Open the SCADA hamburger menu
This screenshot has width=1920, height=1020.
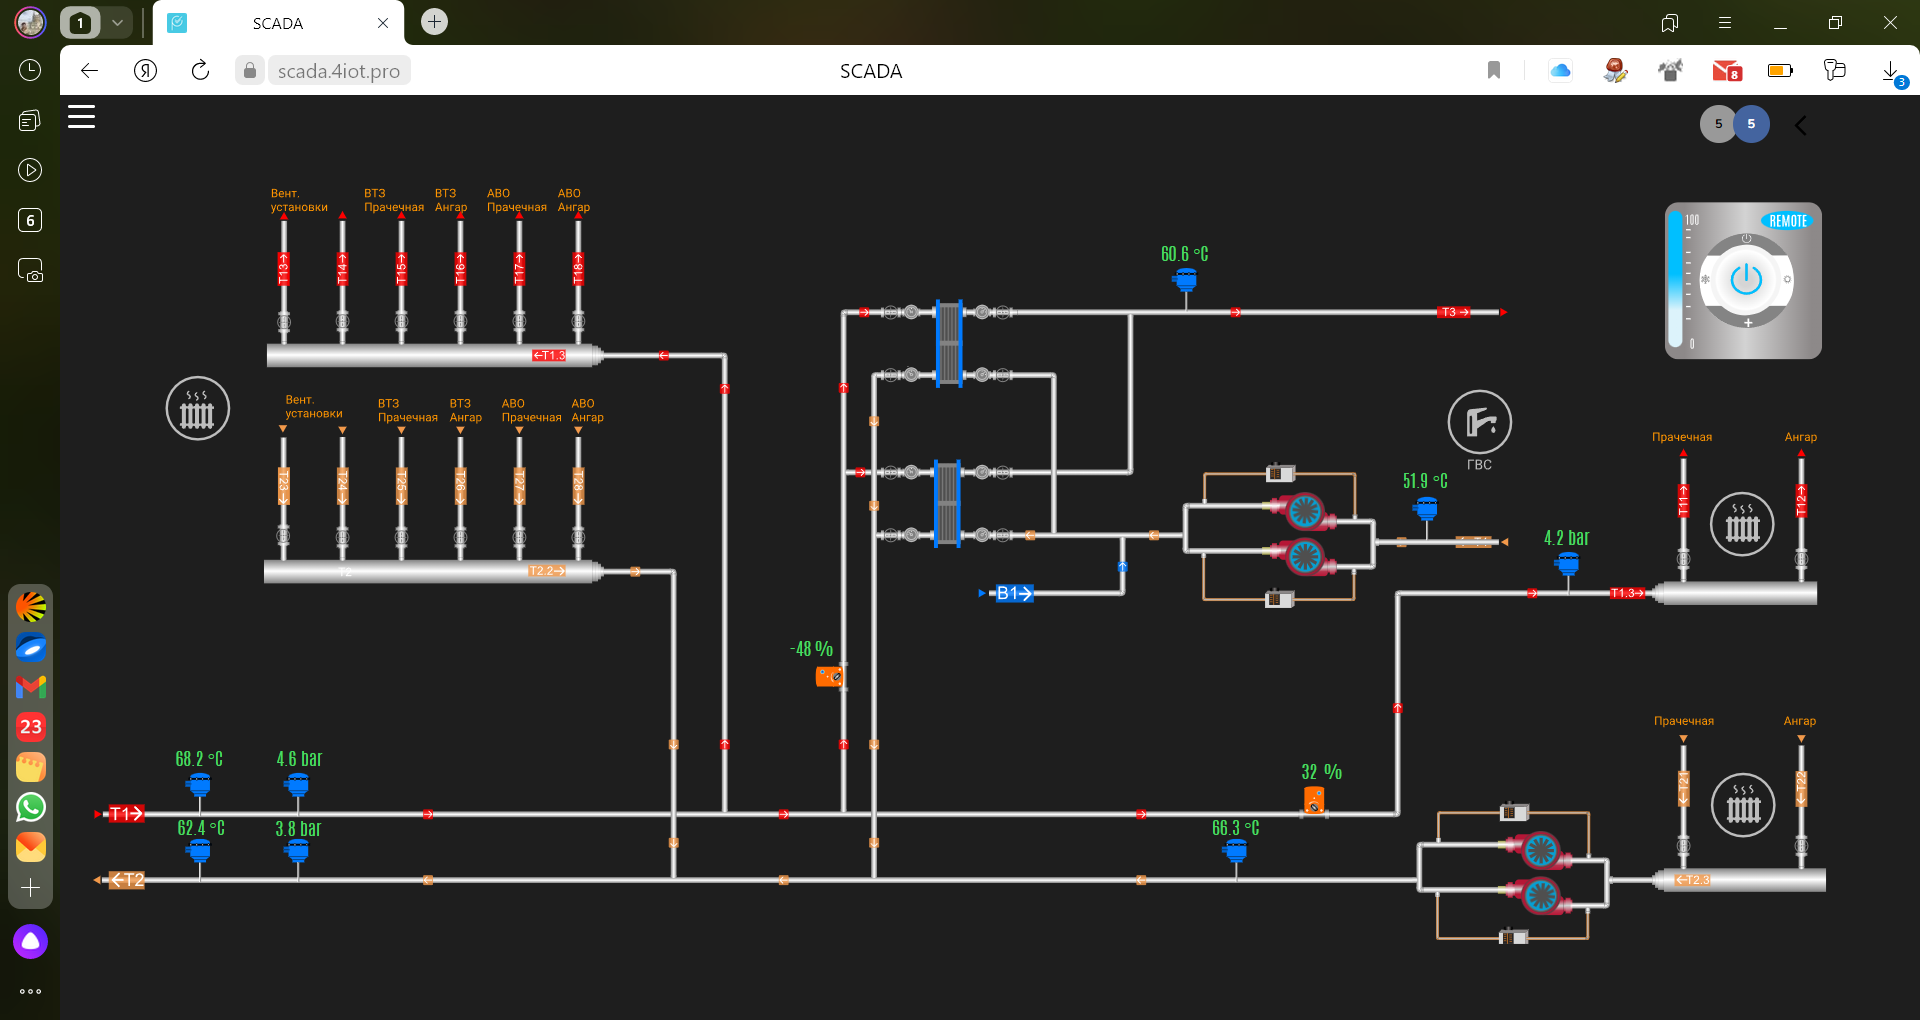point(81,117)
